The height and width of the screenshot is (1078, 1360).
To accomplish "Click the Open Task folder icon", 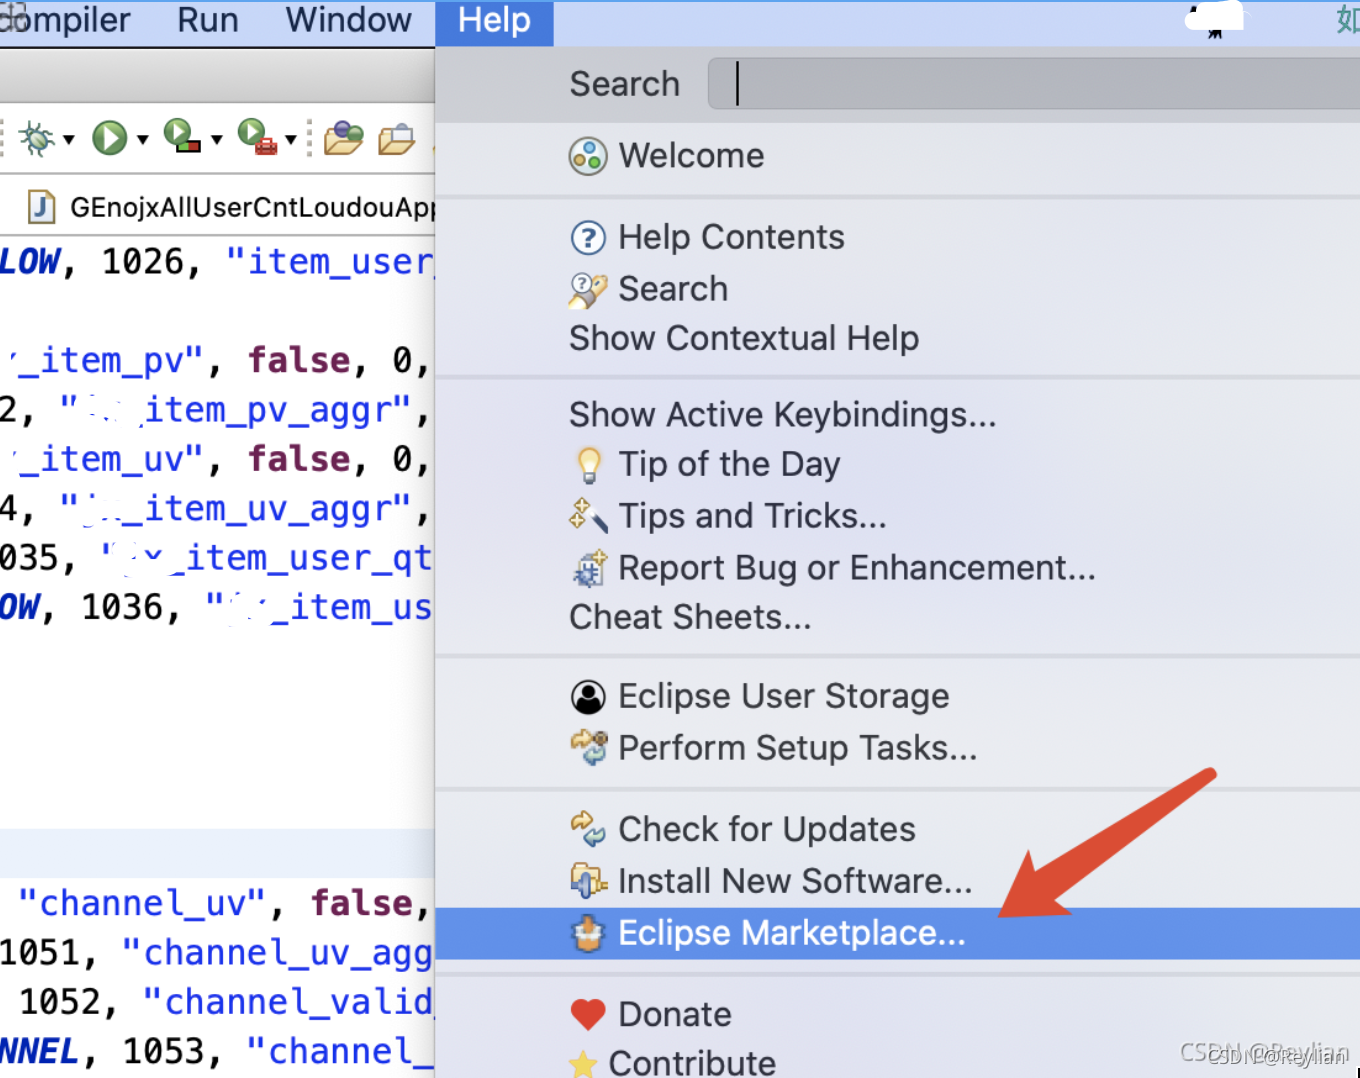I will coord(397,138).
